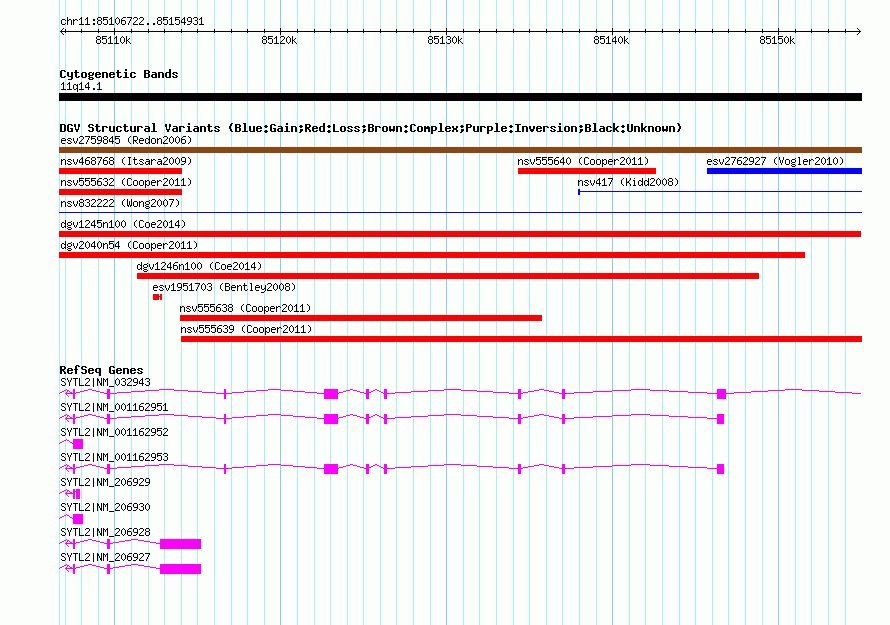The image size is (890, 625).
Task: Click the SYTL2|NM_206929 gene glyph
Action: (70, 494)
